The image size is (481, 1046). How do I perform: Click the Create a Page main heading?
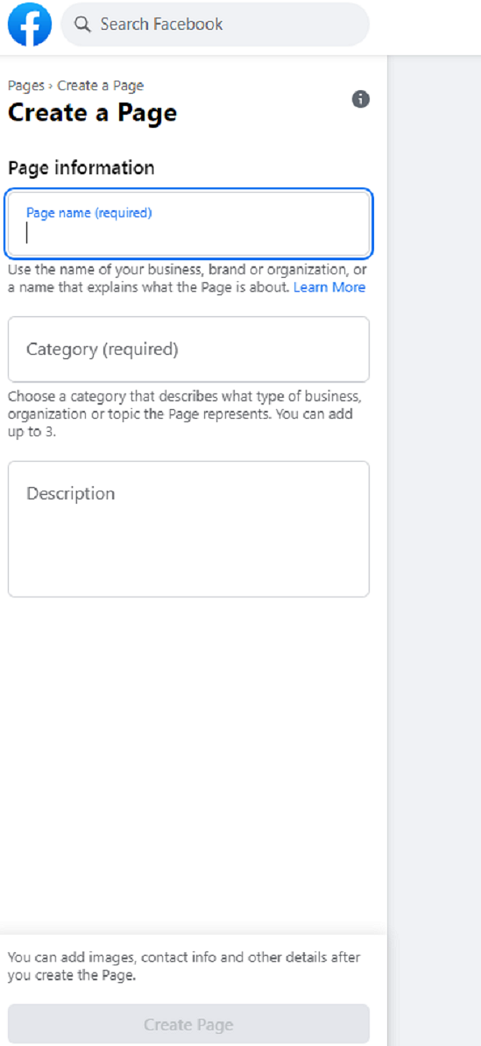point(92,113)
